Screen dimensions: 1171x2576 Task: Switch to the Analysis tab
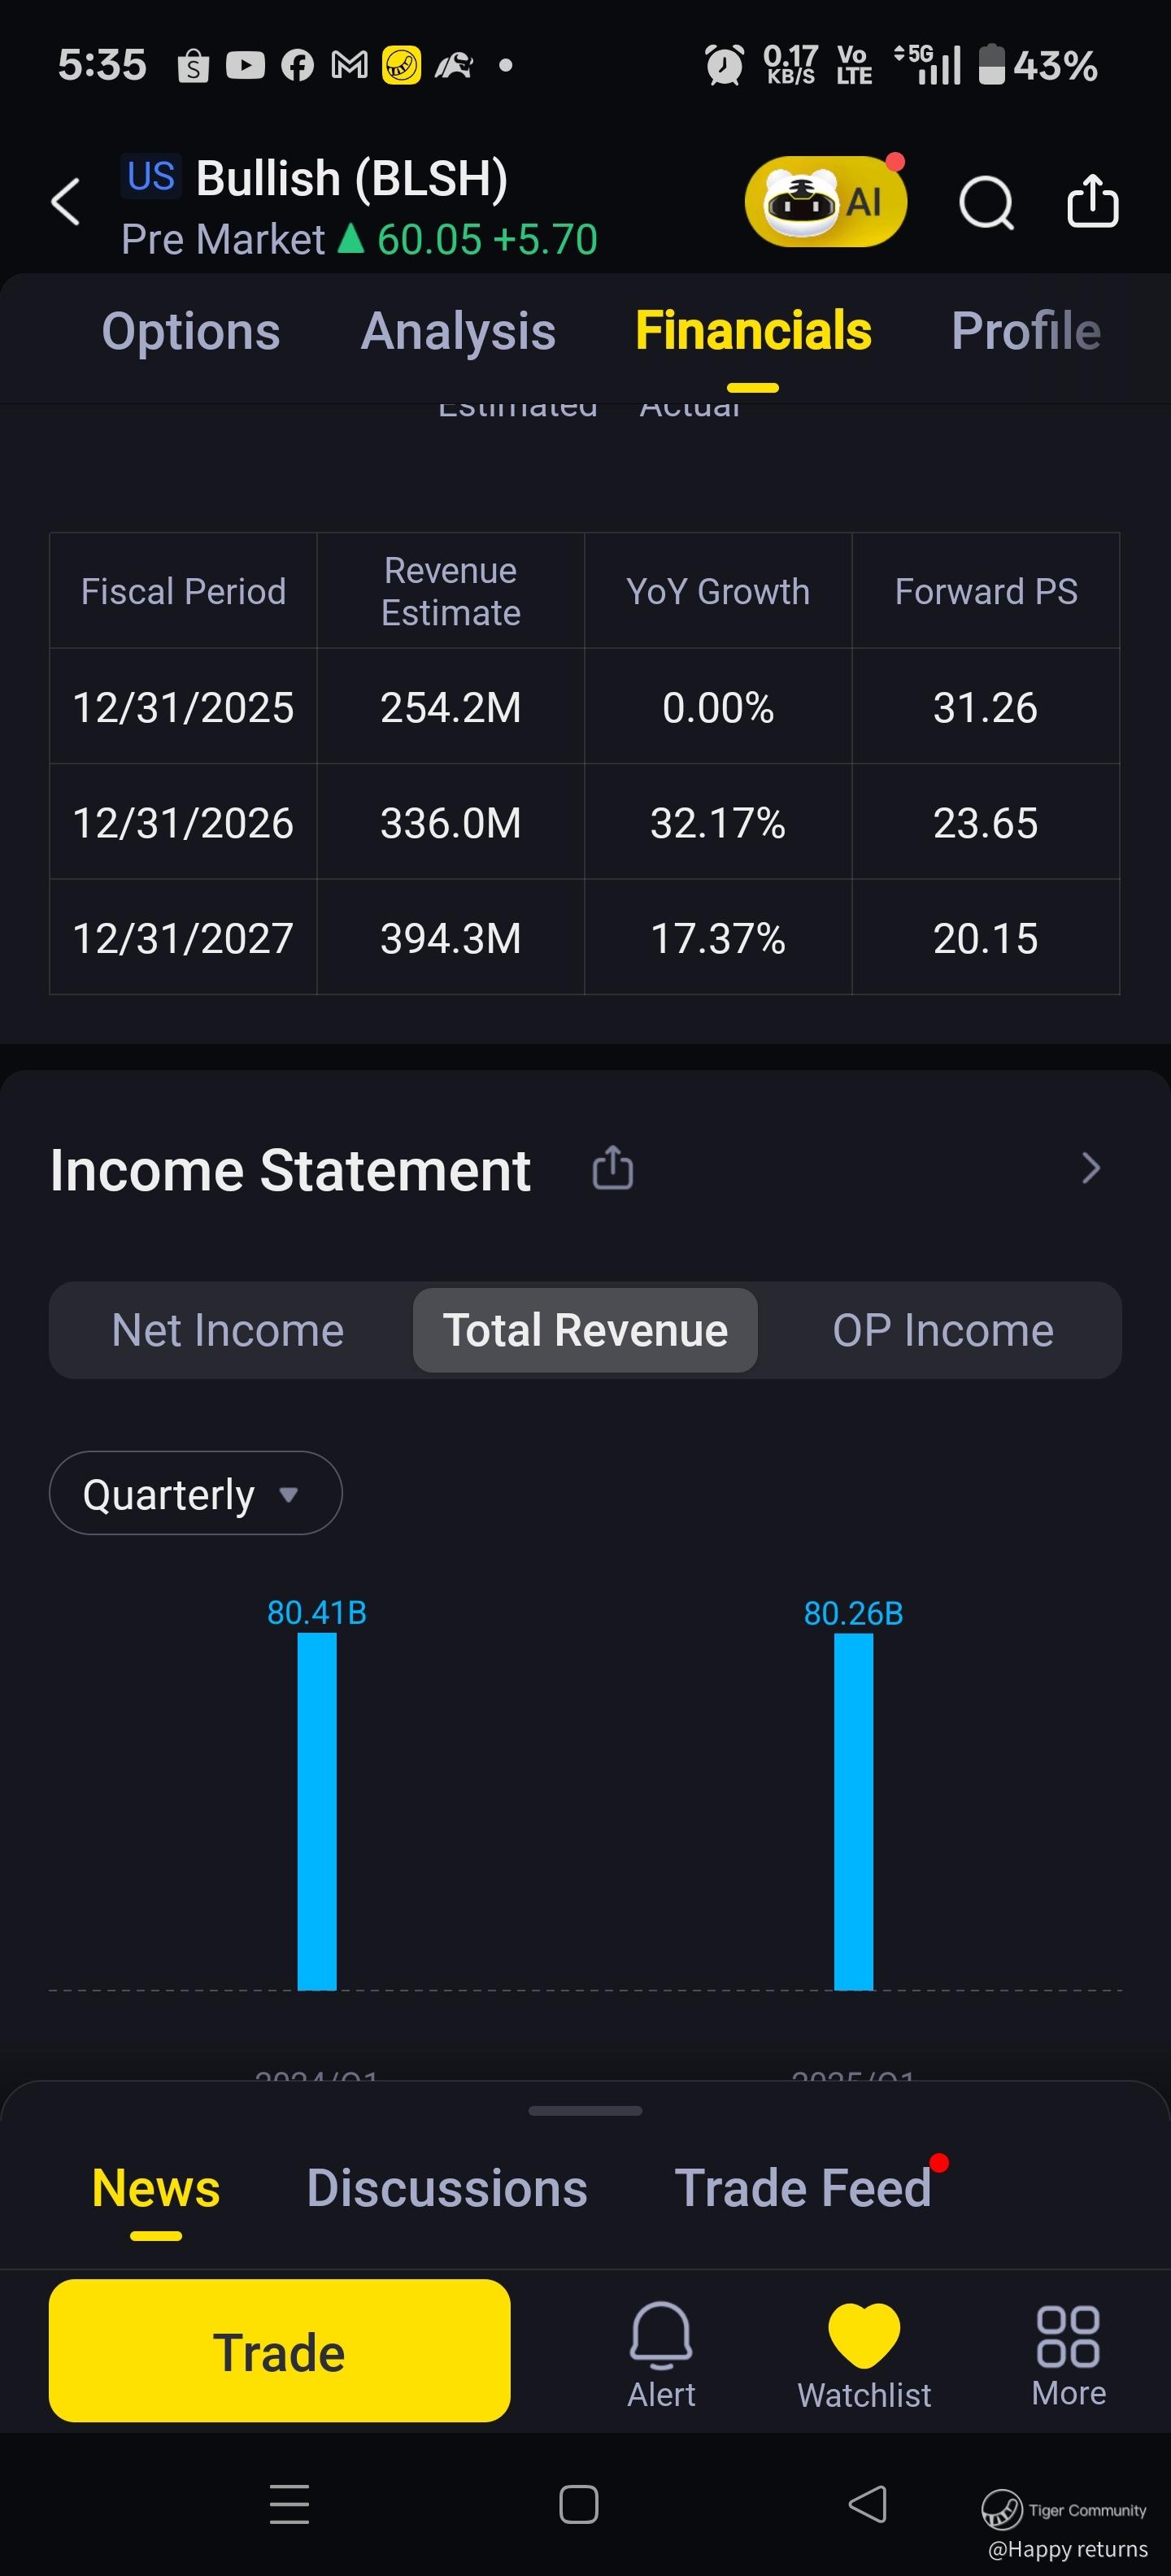coord(457,332)
